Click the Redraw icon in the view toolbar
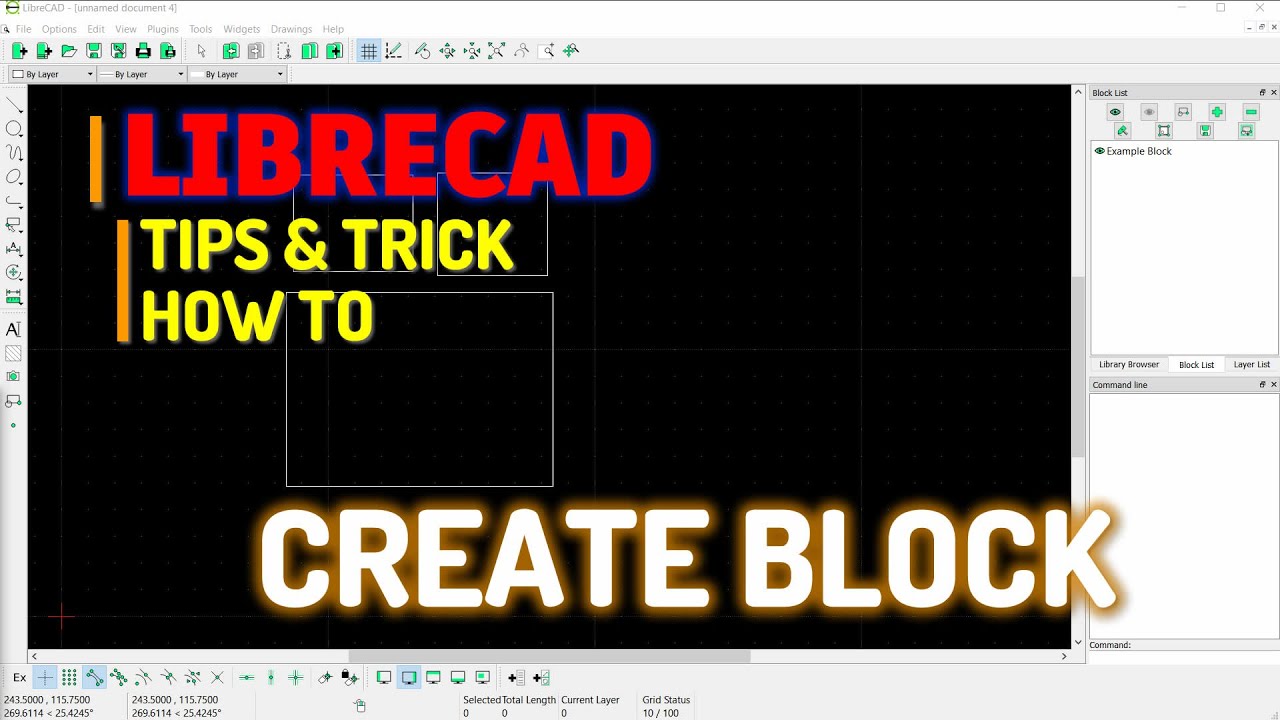The width and height of the screenshot is (1280, 720). pyautogui.click(x=422, y=51)
